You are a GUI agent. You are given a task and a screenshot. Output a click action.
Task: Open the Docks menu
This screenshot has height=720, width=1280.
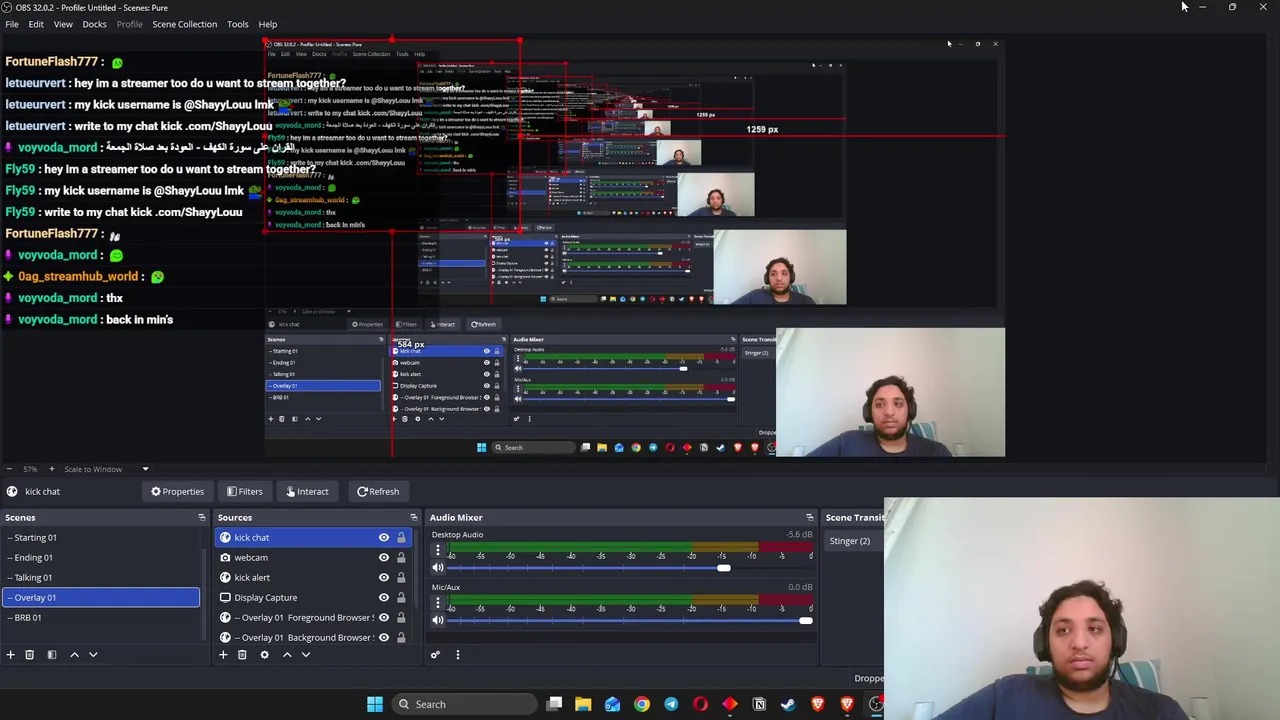(x=94, y=24)
